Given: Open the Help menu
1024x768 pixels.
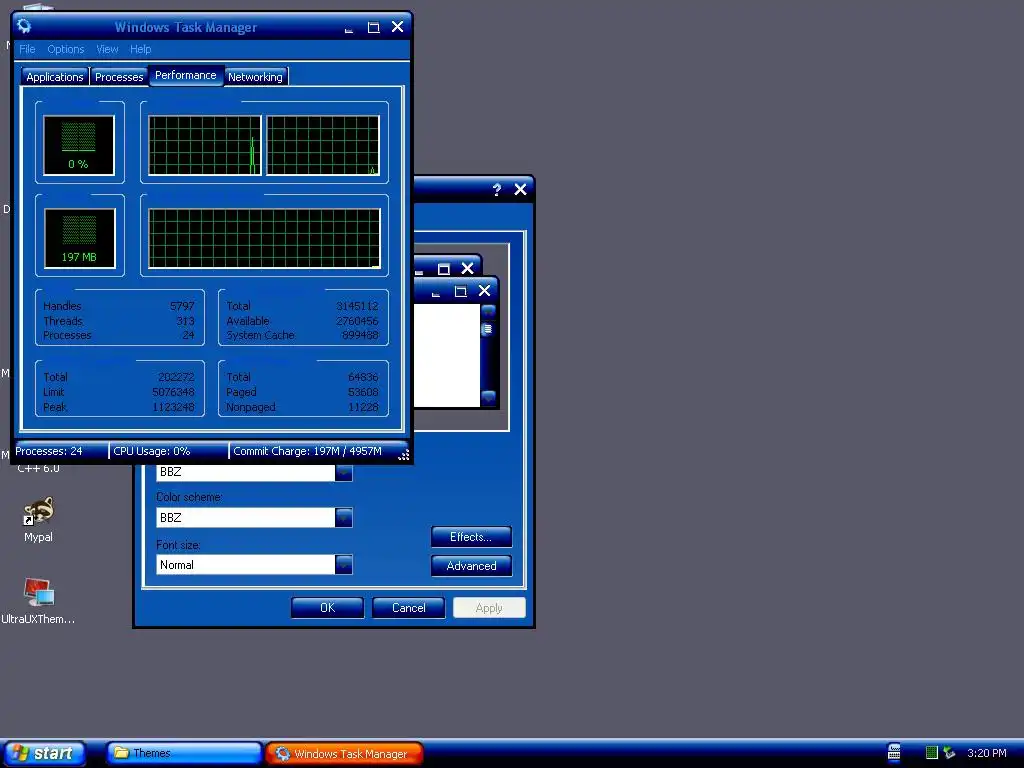Looking at the screenshot, I should coord(140,49).
